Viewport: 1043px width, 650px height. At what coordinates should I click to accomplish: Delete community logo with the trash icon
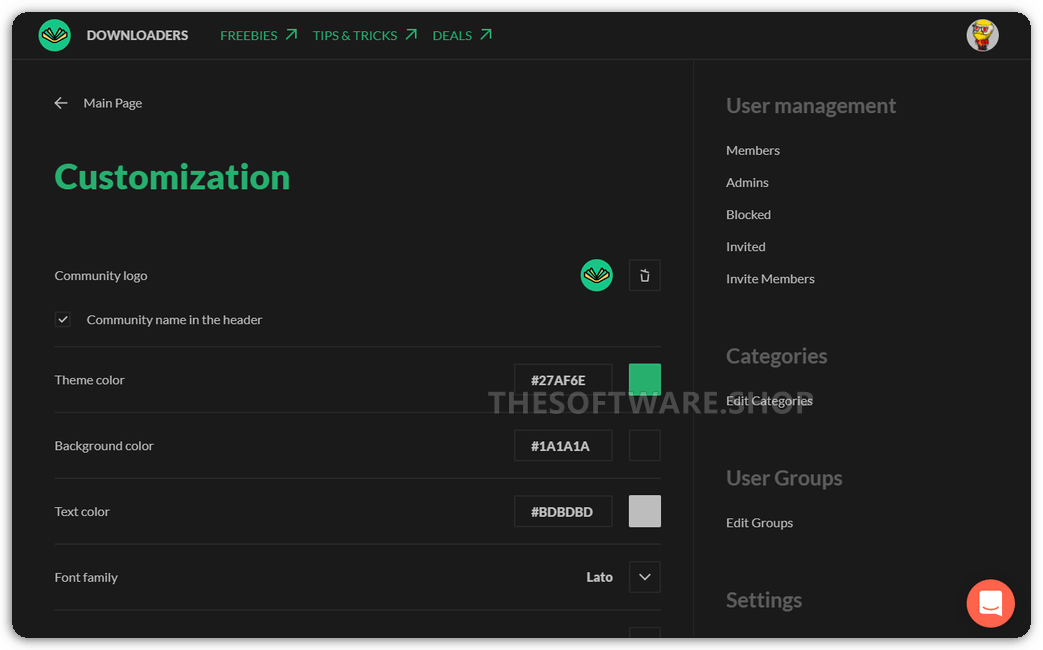click(644, 276)
